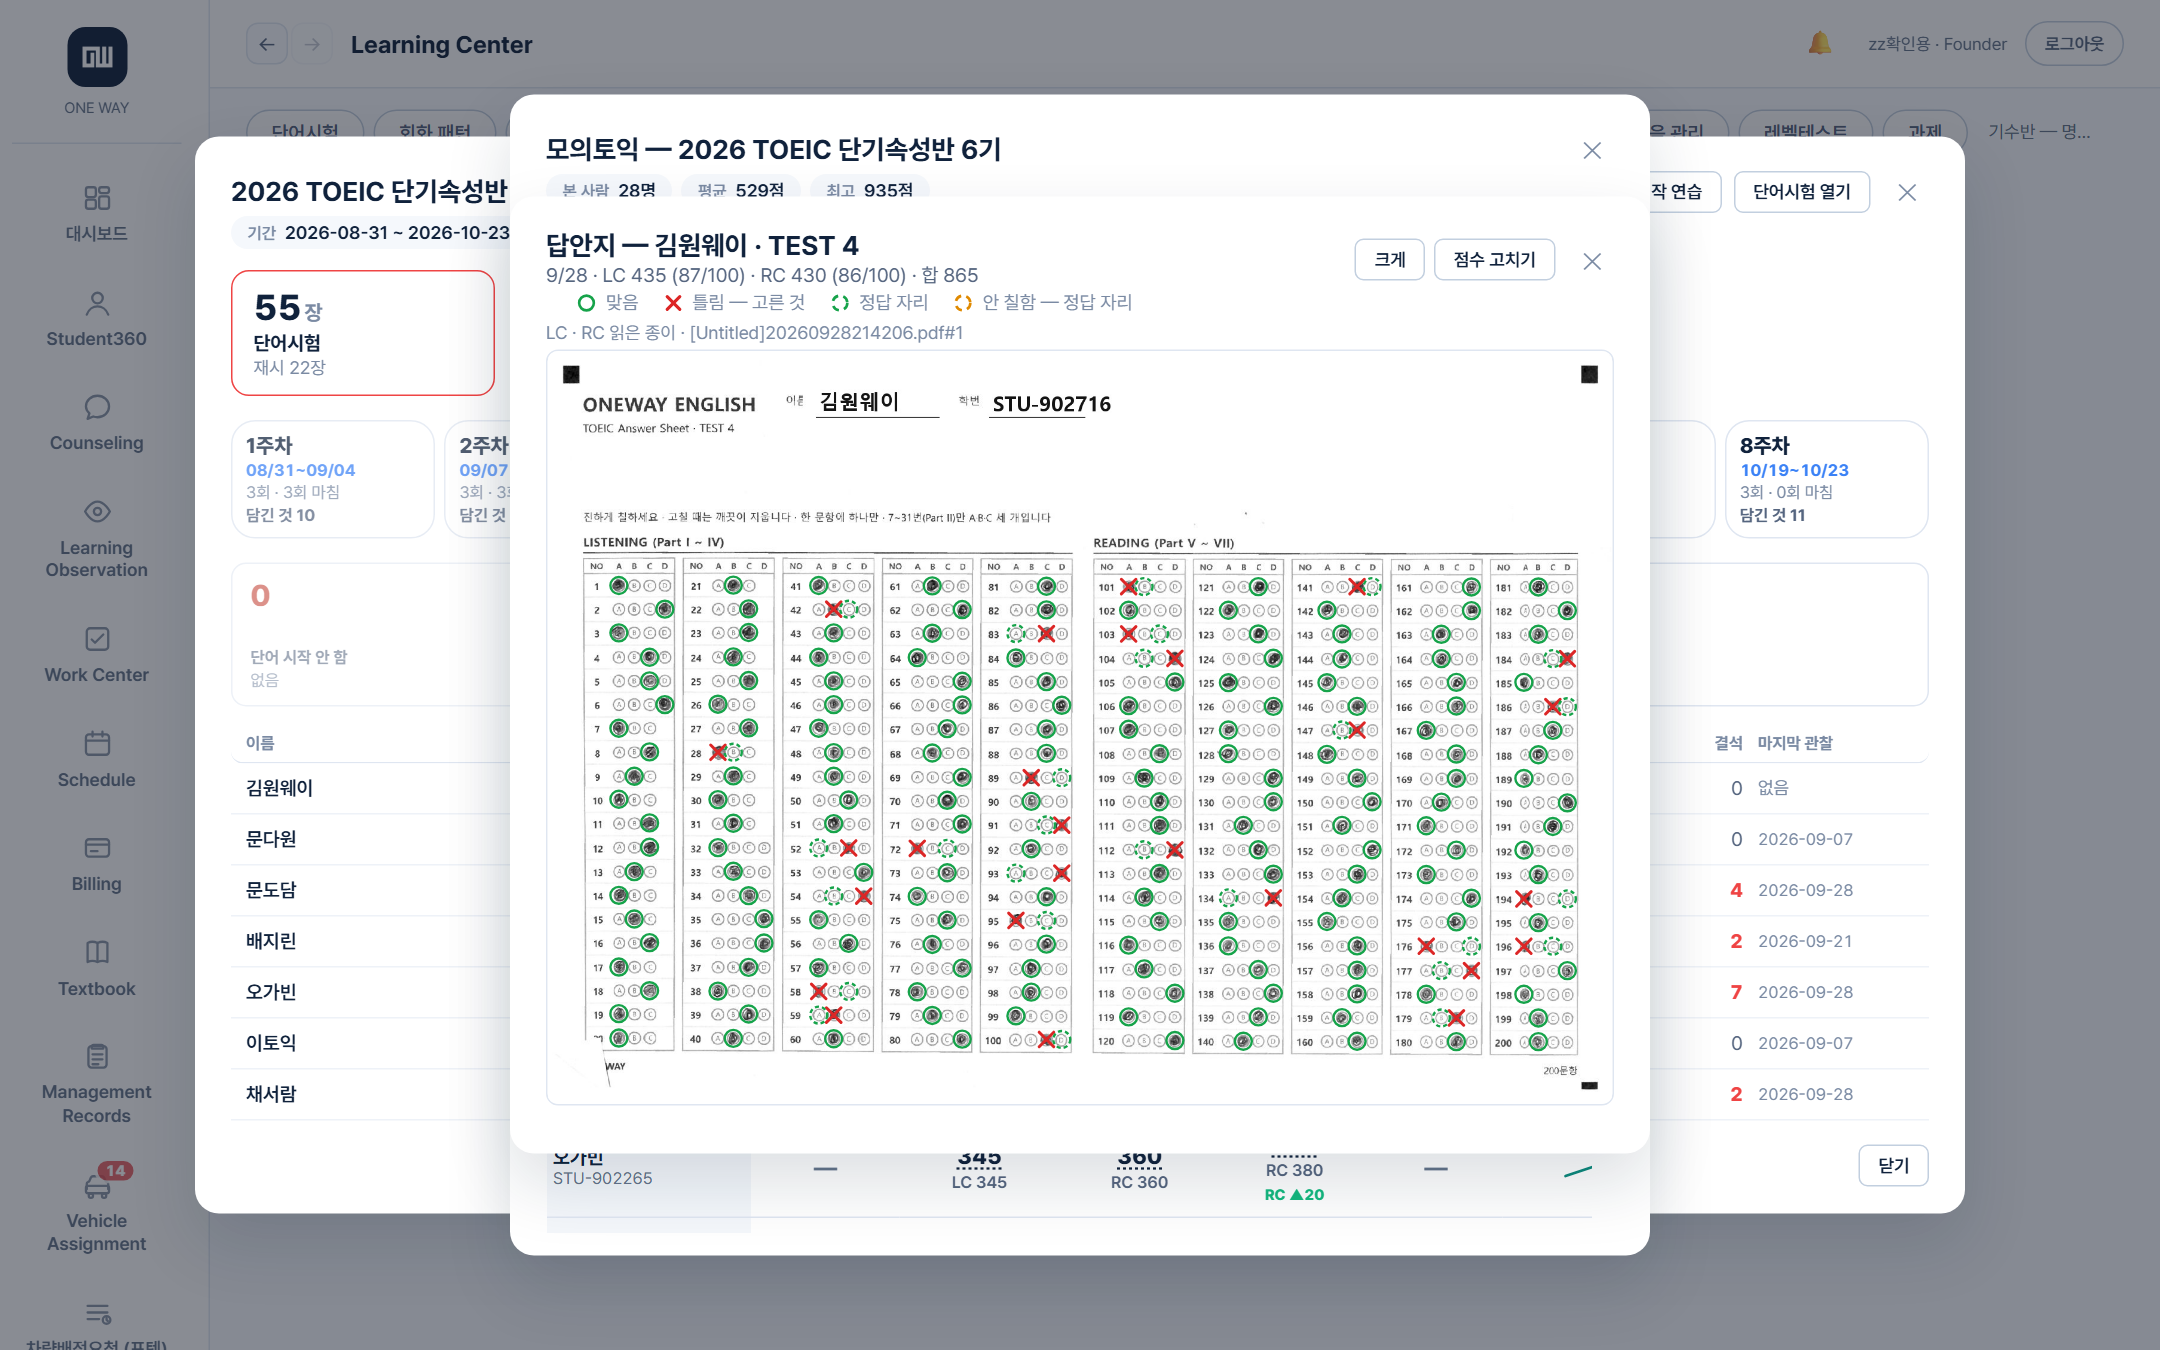Click the Learning Center page title
The width and height of the screenshot is (2160, 1350).
[441, 45]
